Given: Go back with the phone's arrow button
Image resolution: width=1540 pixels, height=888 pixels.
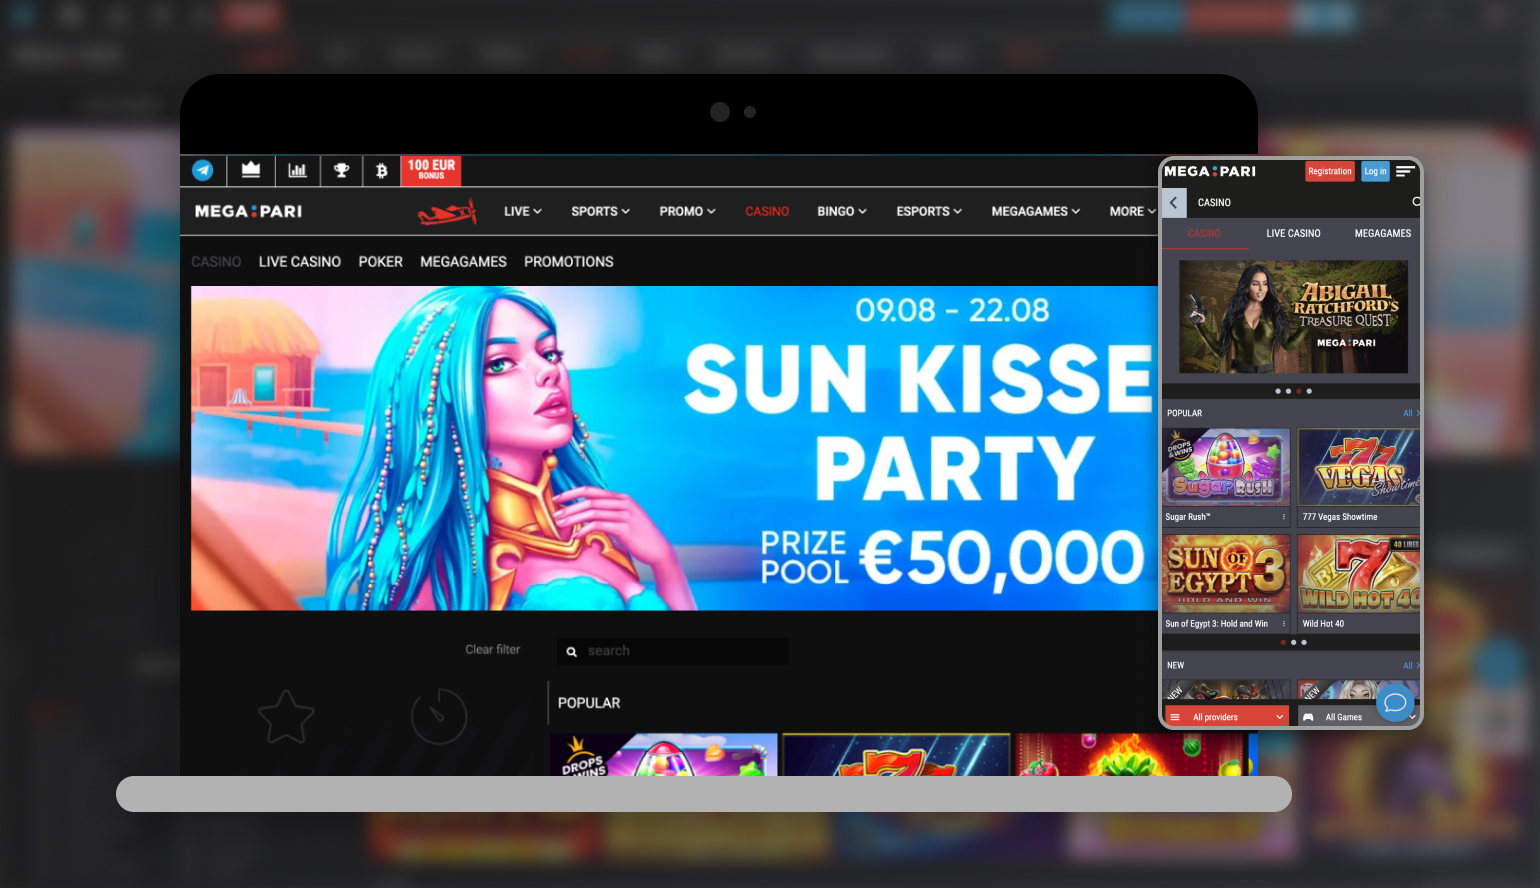Looking at the screenshot, I should click(x=1174, y=202).
